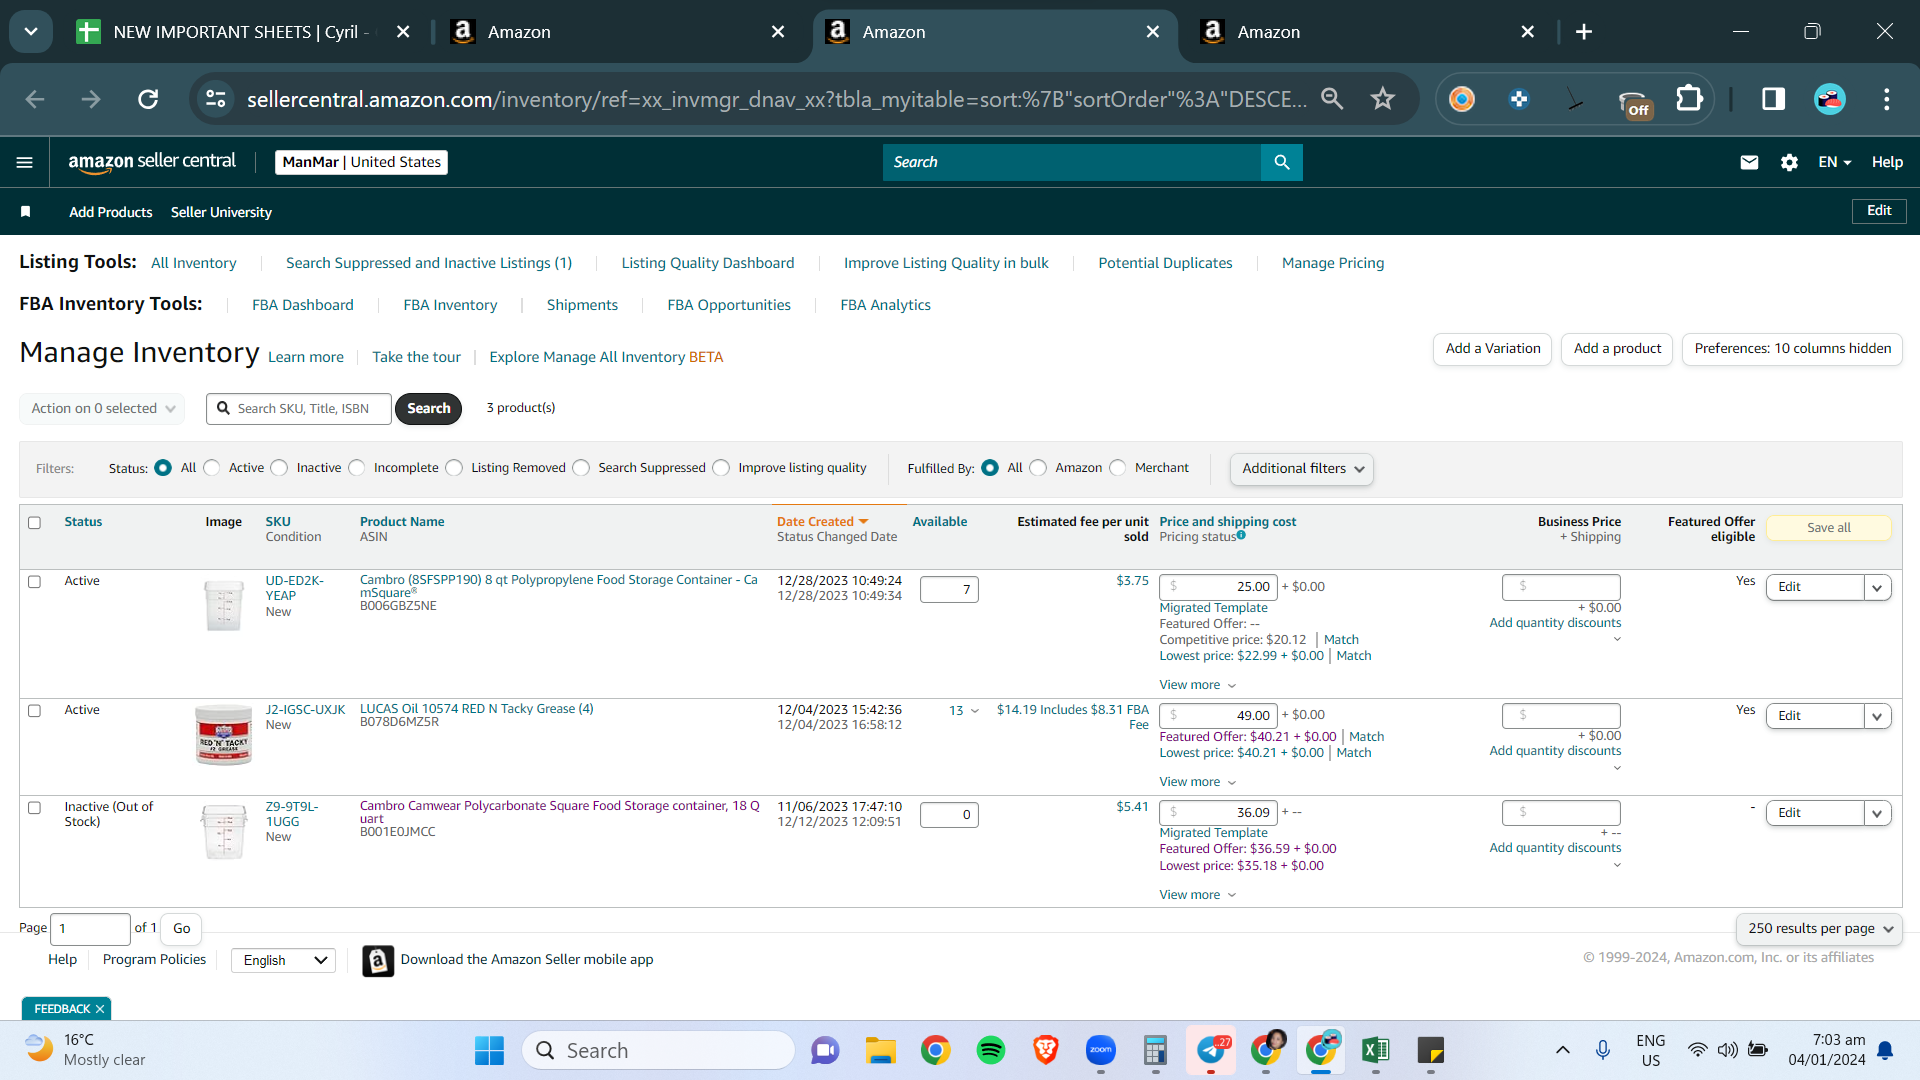Open Edit dropdown arrow for Cambro Camwear row
Screen dimensions: 1920x1080
tap(1877, 813)
